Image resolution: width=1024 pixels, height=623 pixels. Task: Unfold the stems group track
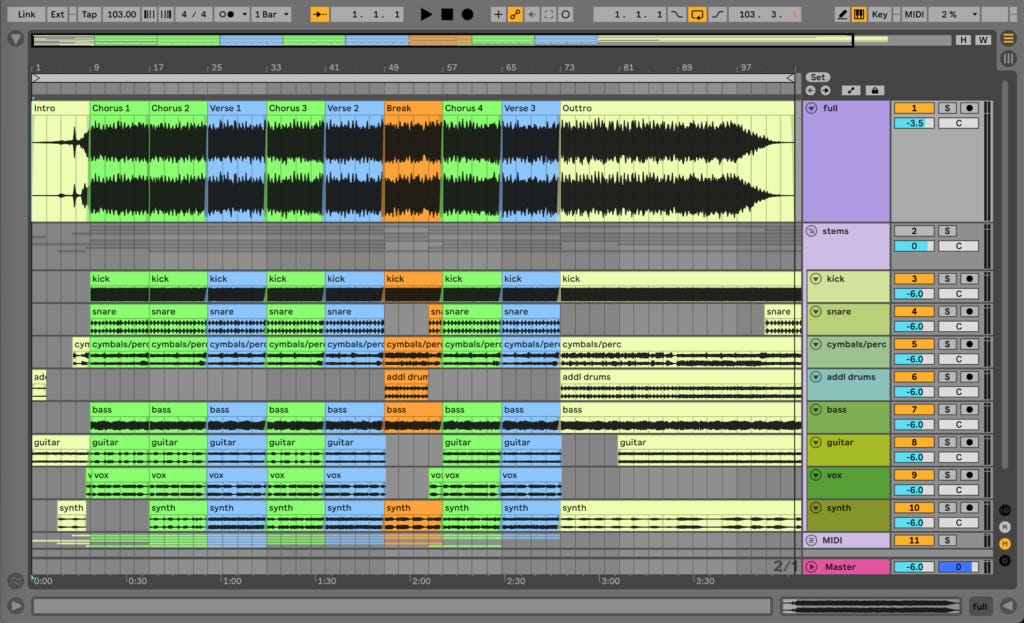(x=811, y=231)
